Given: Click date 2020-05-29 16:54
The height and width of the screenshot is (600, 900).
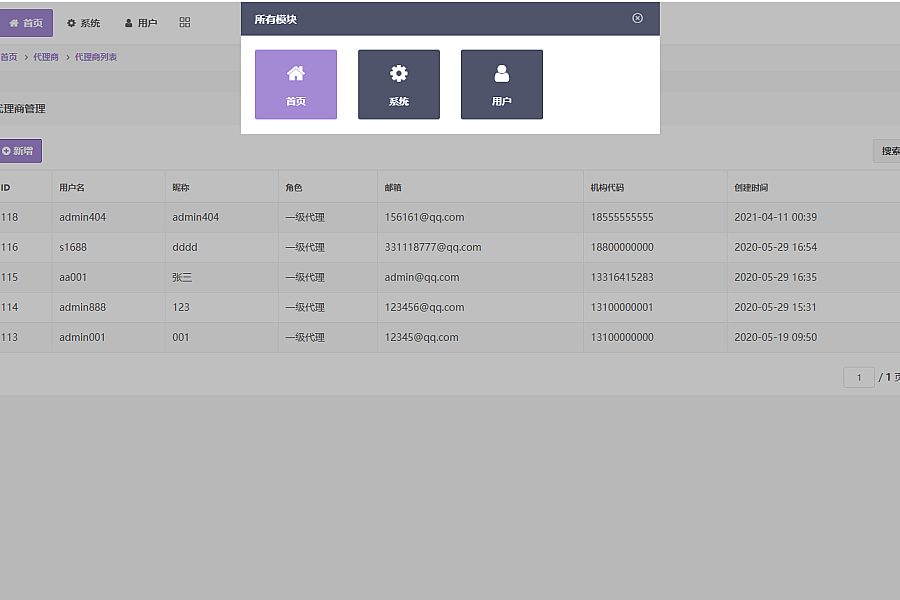Looking at the screenshot, I should (x=775, y=247).
